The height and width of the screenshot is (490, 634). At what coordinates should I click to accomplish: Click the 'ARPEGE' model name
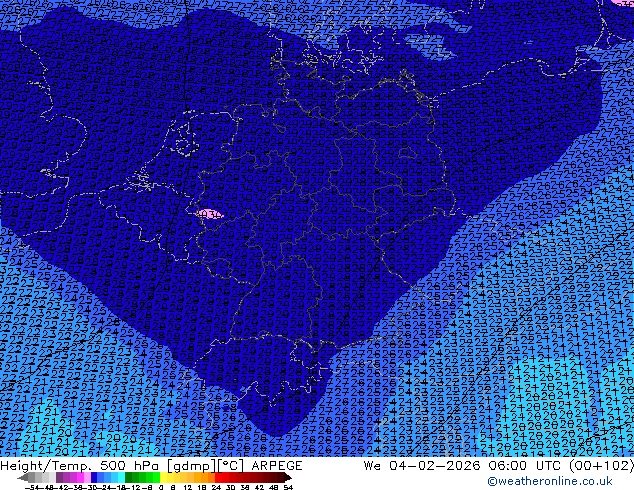tap(277, 466)
